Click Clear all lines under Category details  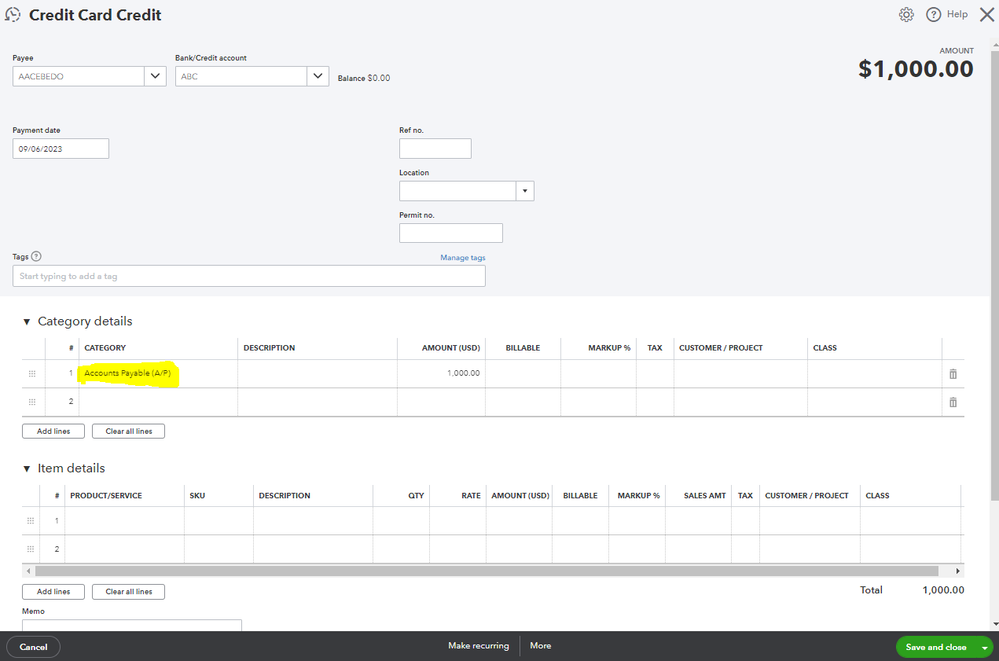pyautogui.click(x=129, y=432)
